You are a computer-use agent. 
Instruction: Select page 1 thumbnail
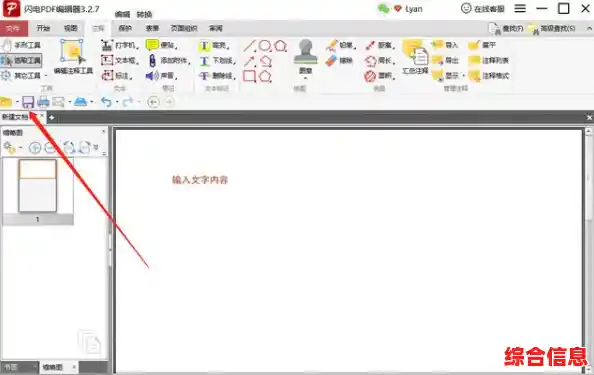[x=38, y=186]
